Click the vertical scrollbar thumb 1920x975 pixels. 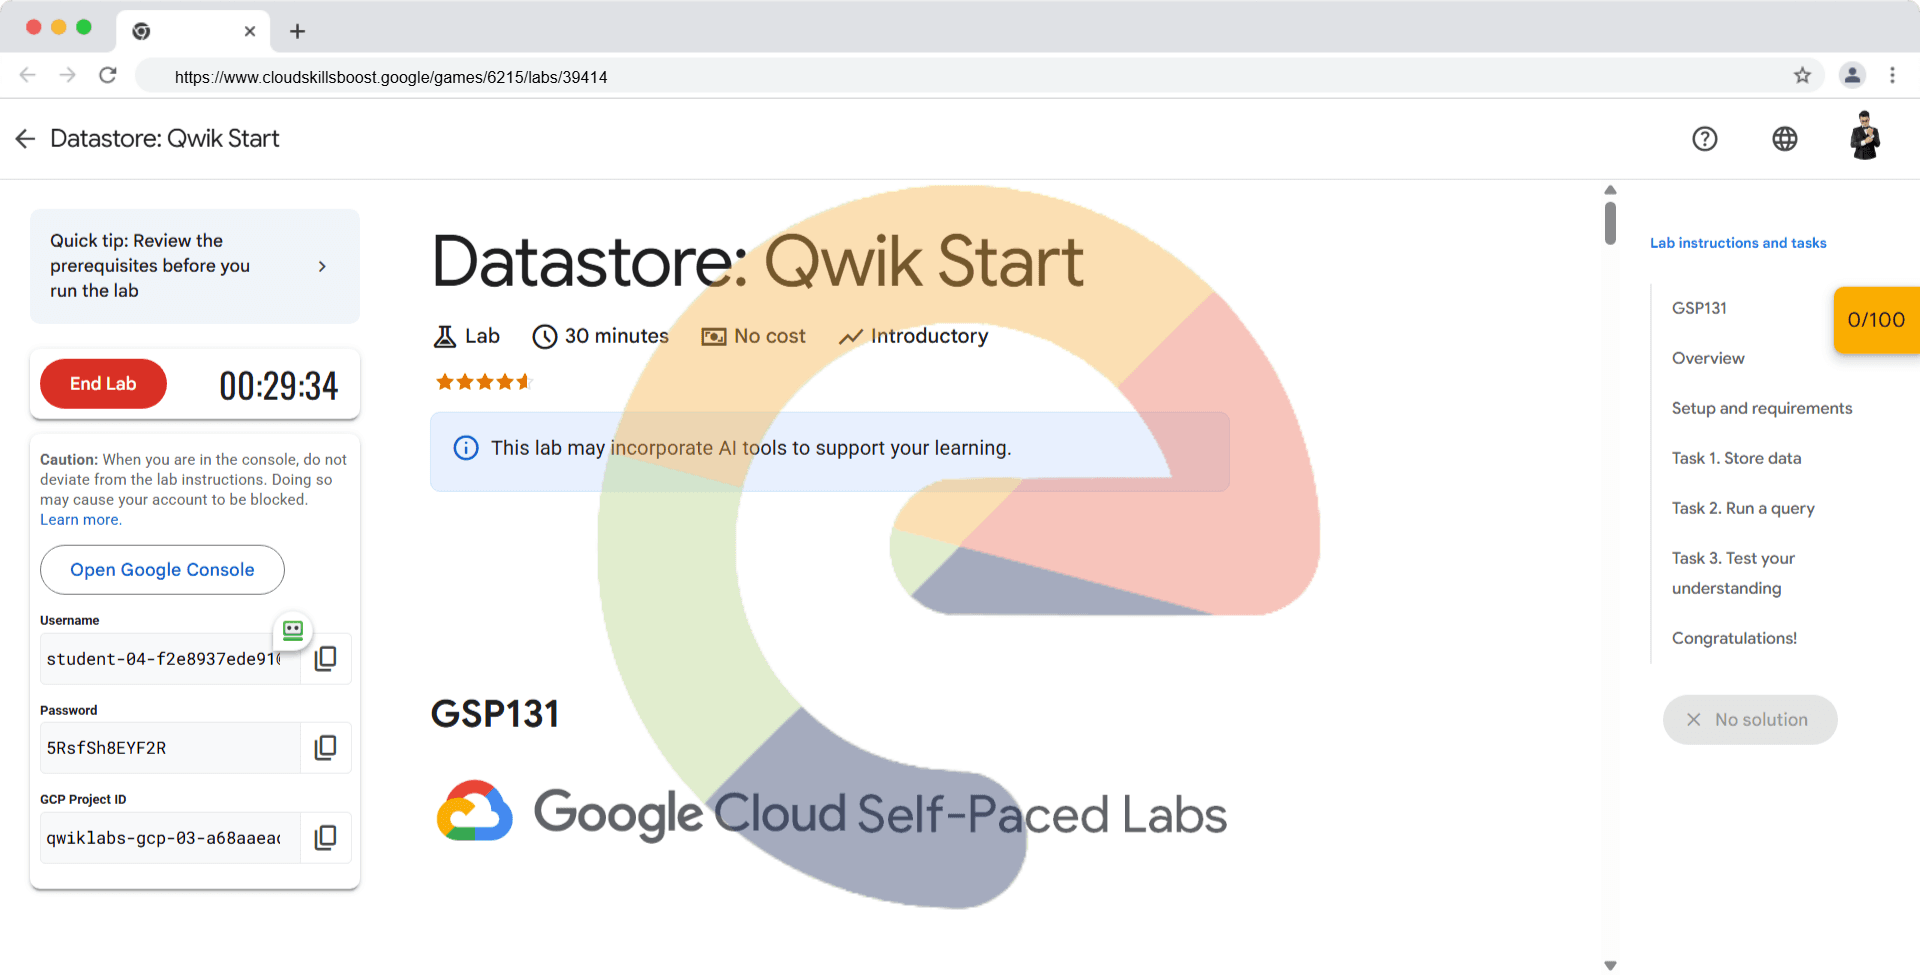(1610, 223)
